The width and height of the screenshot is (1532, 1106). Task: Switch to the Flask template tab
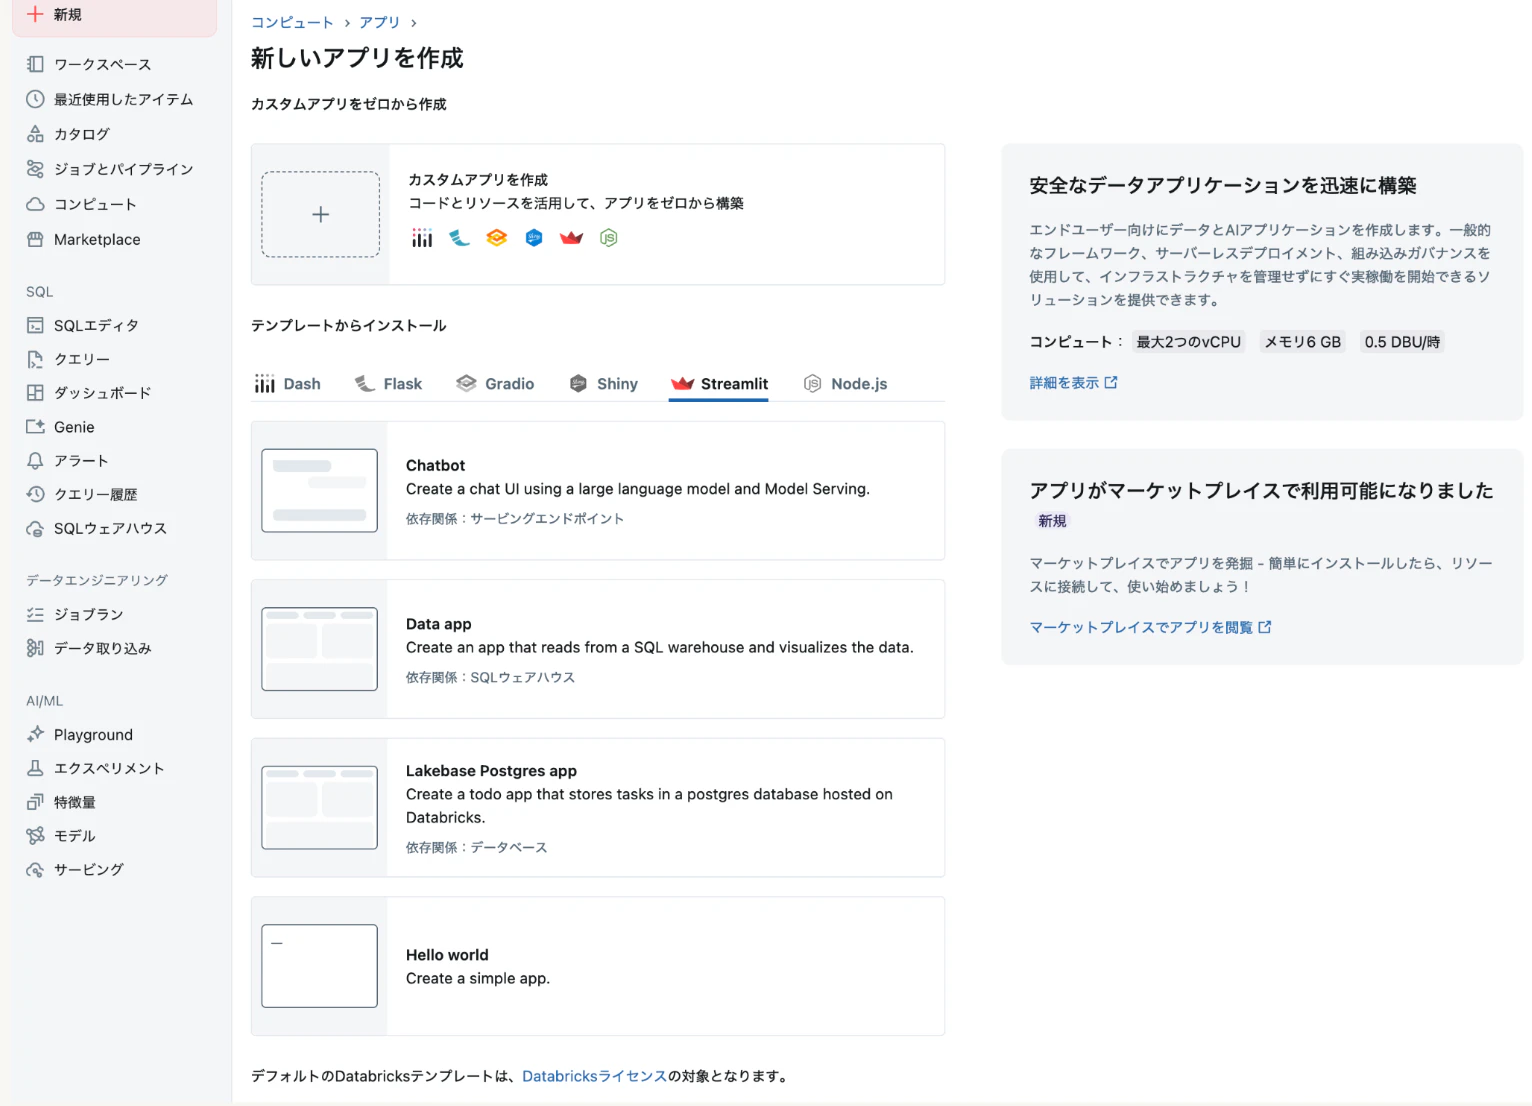tap(388, 384)
